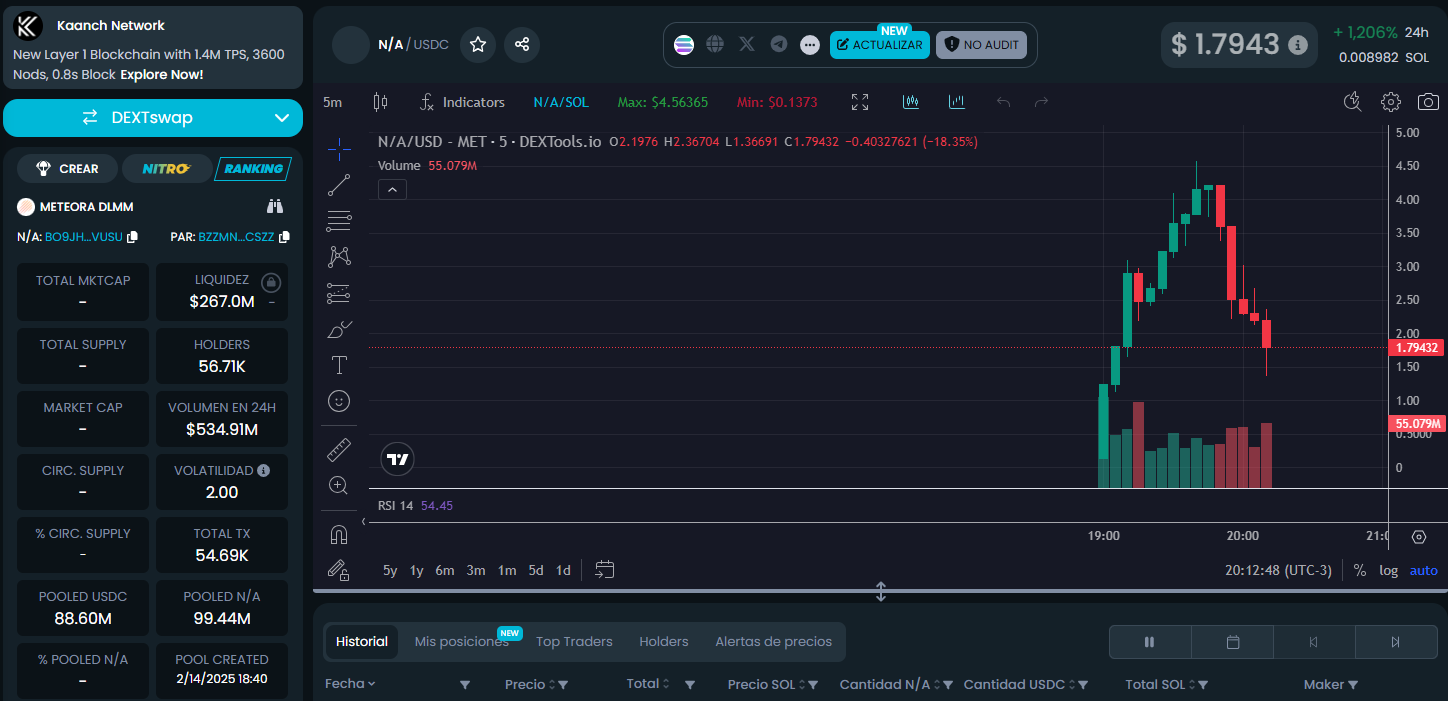Screen dimensions: 1448x701
Task: Switch to the Top Traders tab
Action: [574, 642]
